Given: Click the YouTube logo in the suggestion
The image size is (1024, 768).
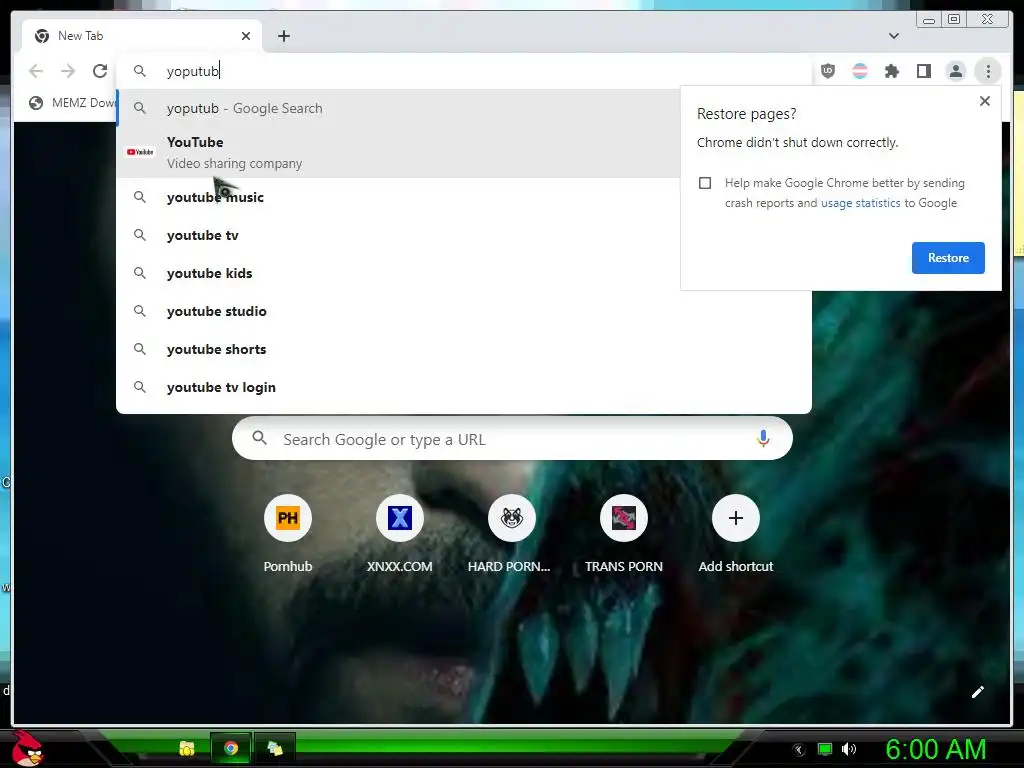Looking at the screenshot, I should 140,152.
